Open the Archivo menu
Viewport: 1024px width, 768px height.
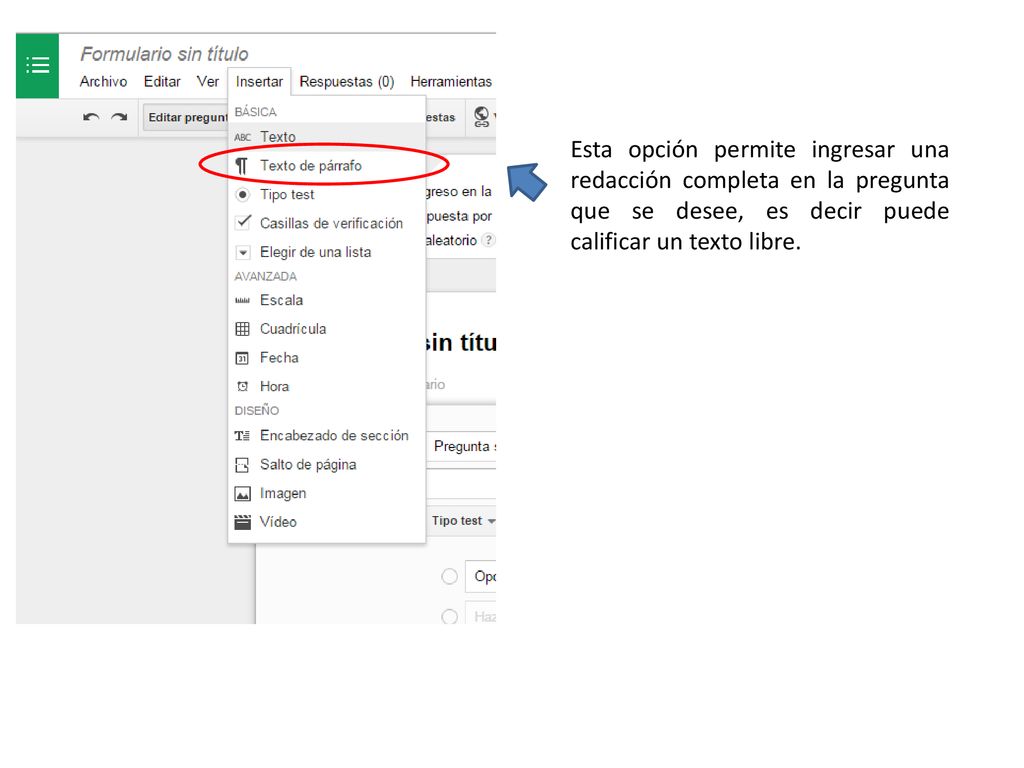(x=103, y=82)
